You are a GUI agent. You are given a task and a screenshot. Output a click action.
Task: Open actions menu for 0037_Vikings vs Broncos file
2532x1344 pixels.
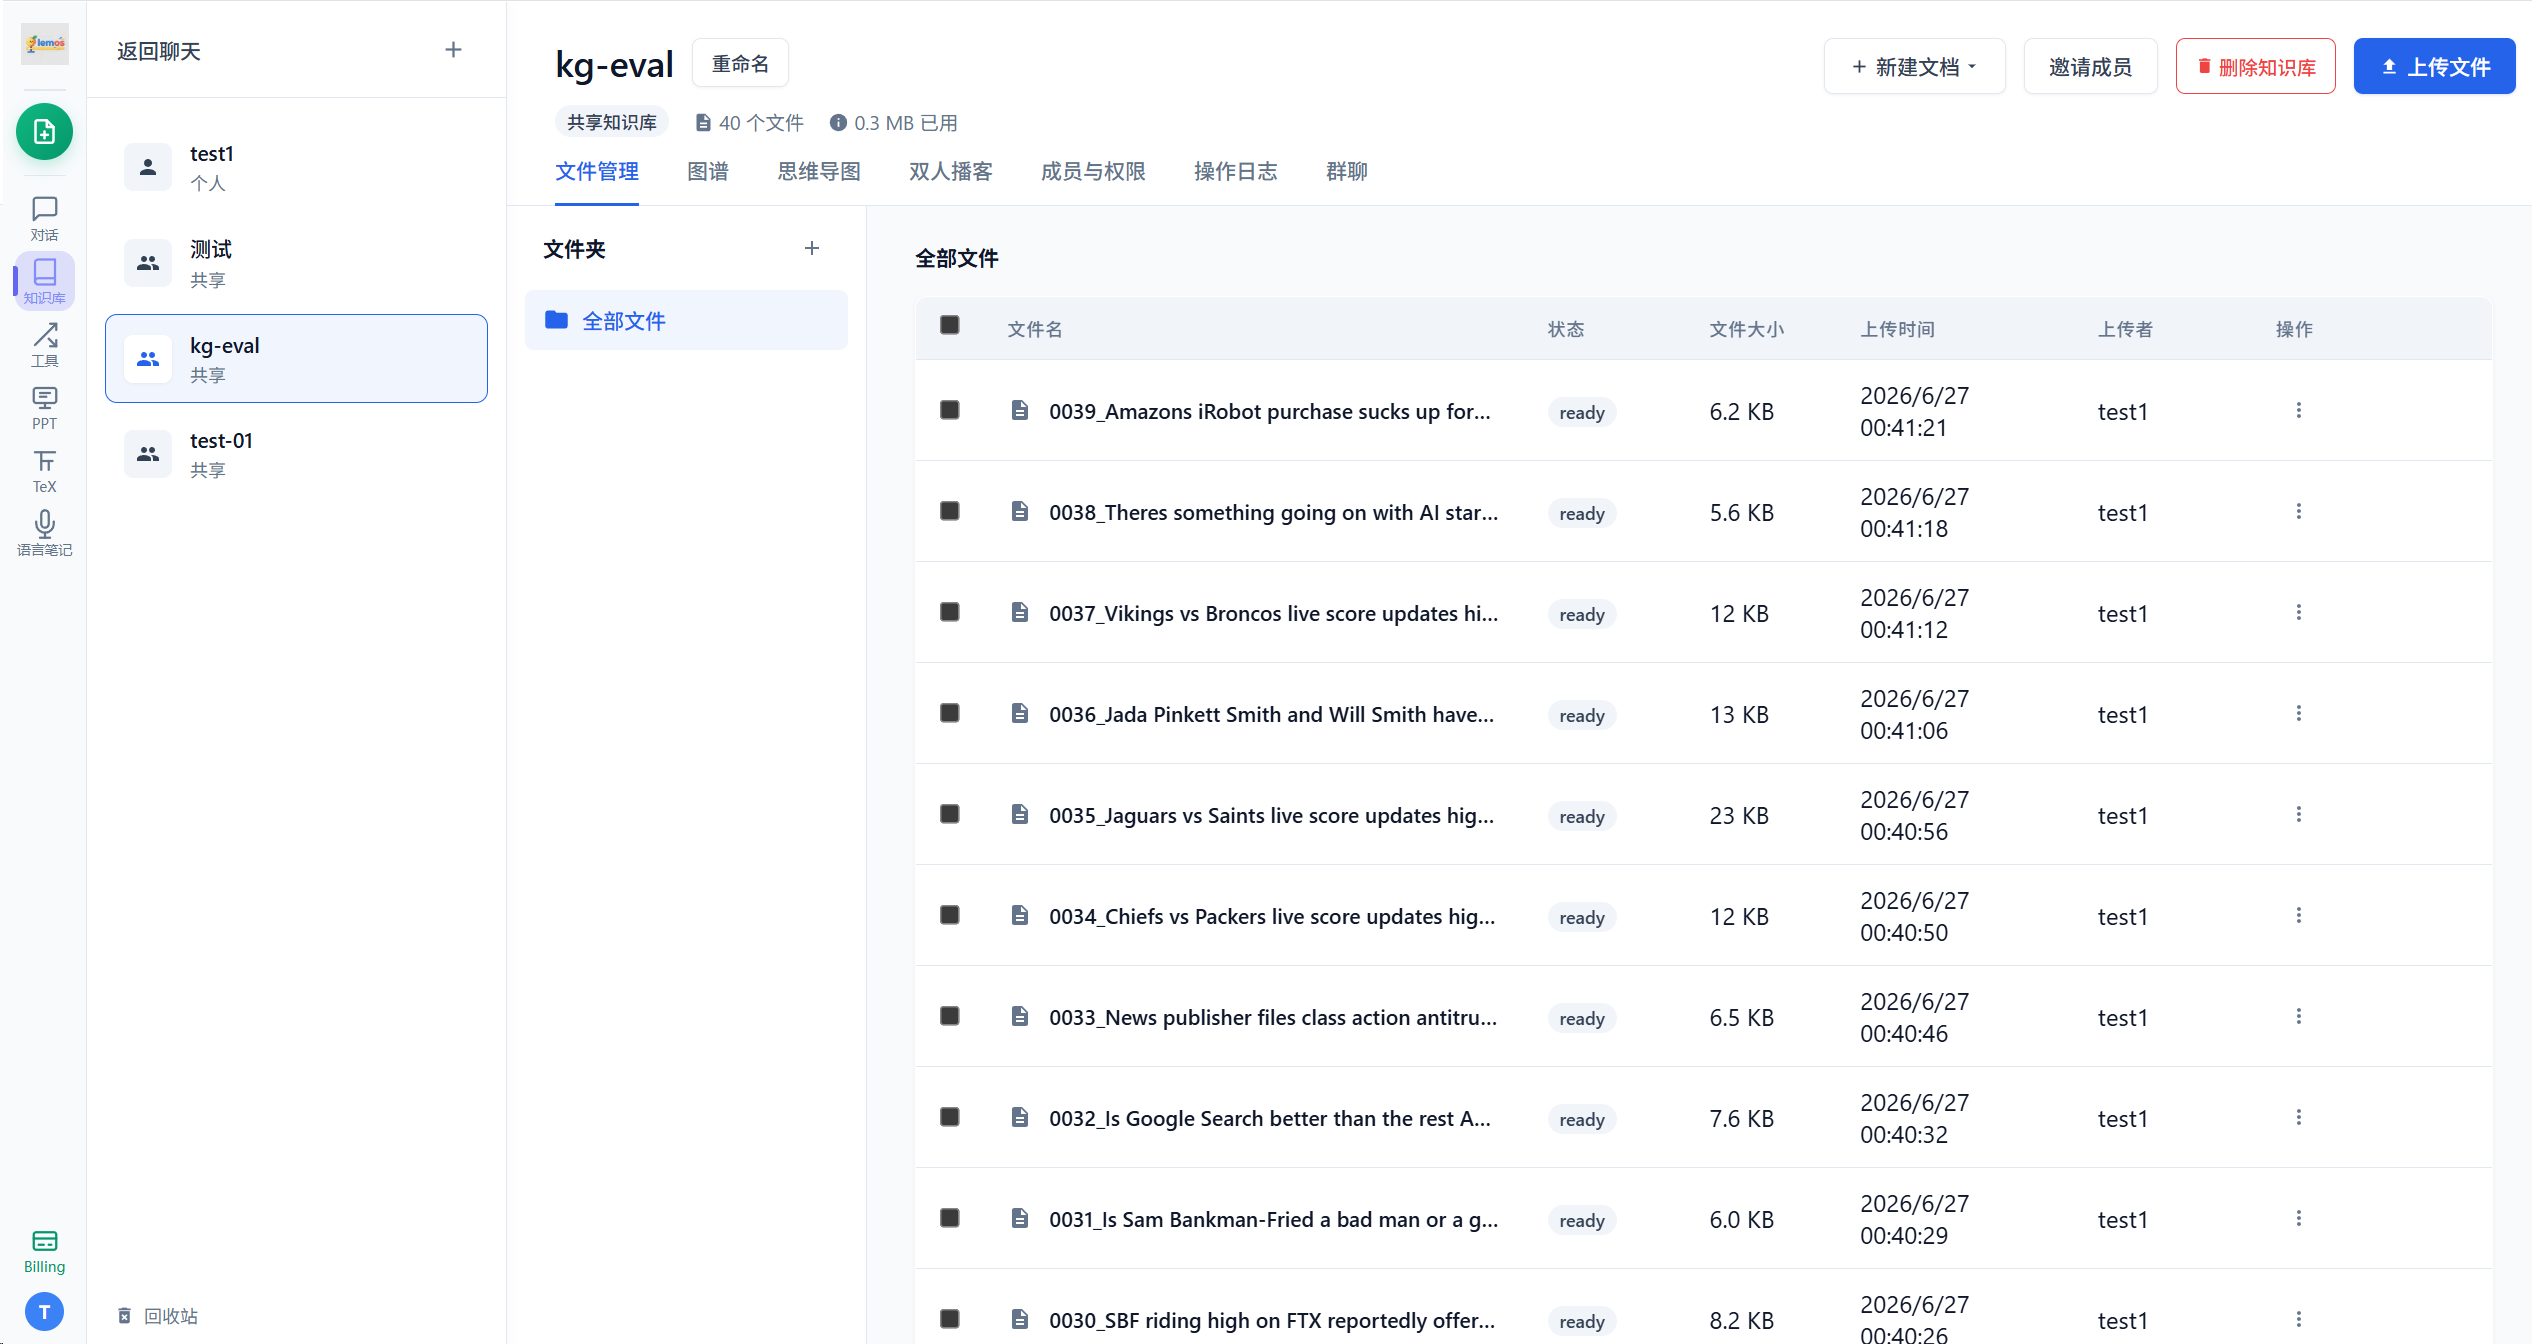[x=2298, y=612]
